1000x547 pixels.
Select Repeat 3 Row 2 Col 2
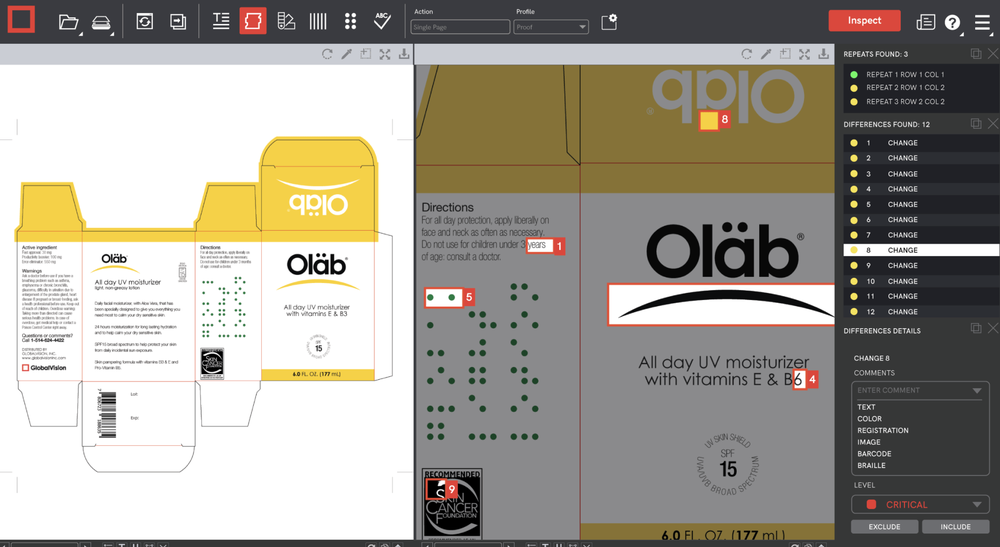click(x=921, y=101)
